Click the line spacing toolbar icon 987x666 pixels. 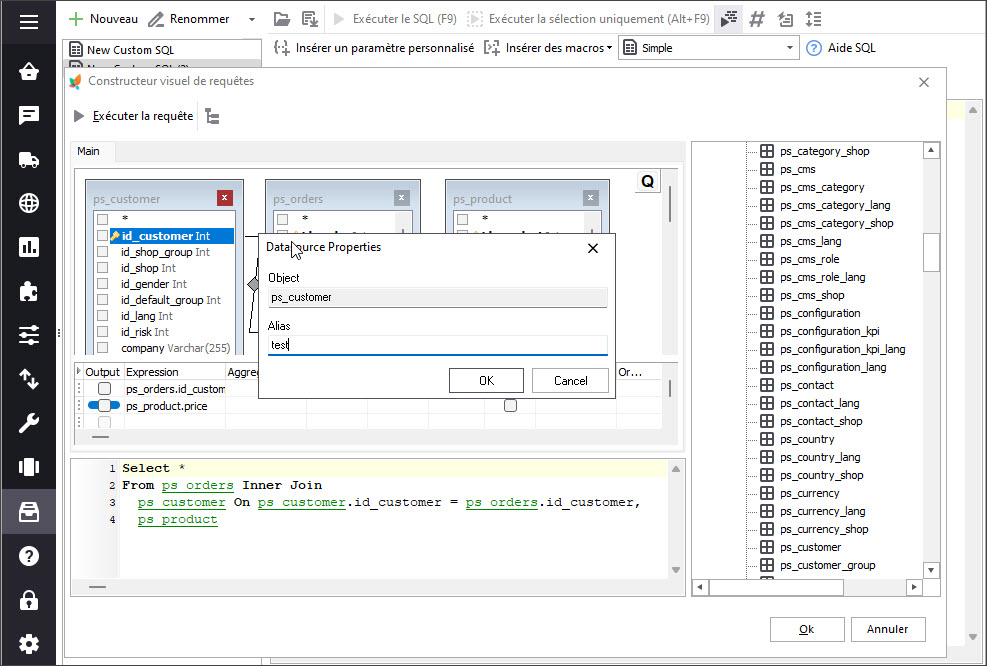click(813, 19)
